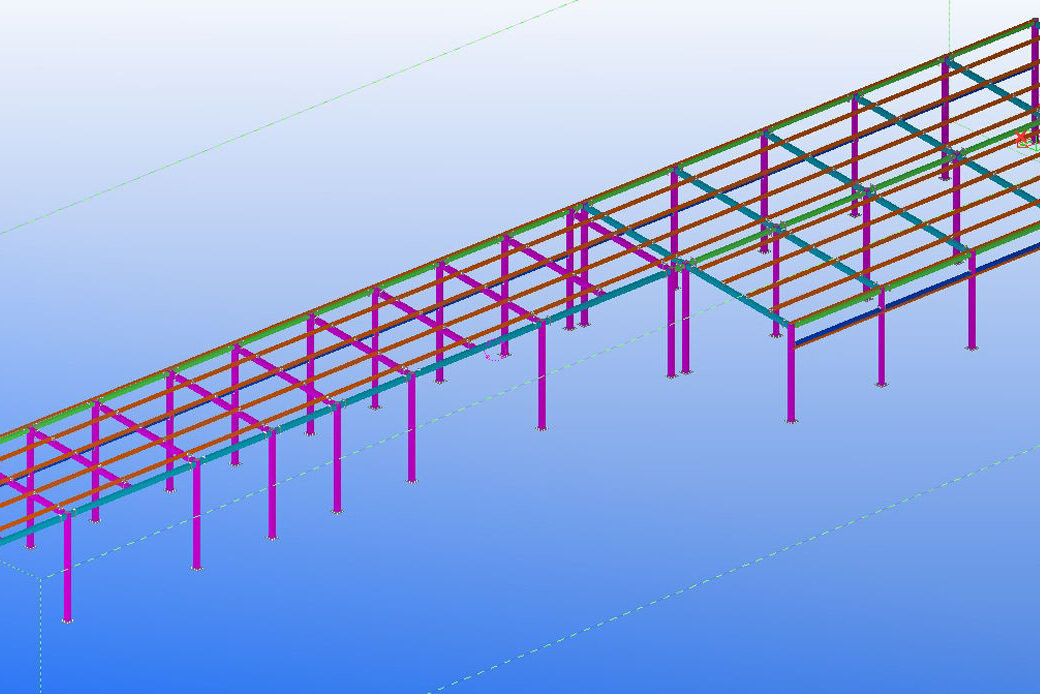Select the green beam at top right corner

(x=990, y=42)
